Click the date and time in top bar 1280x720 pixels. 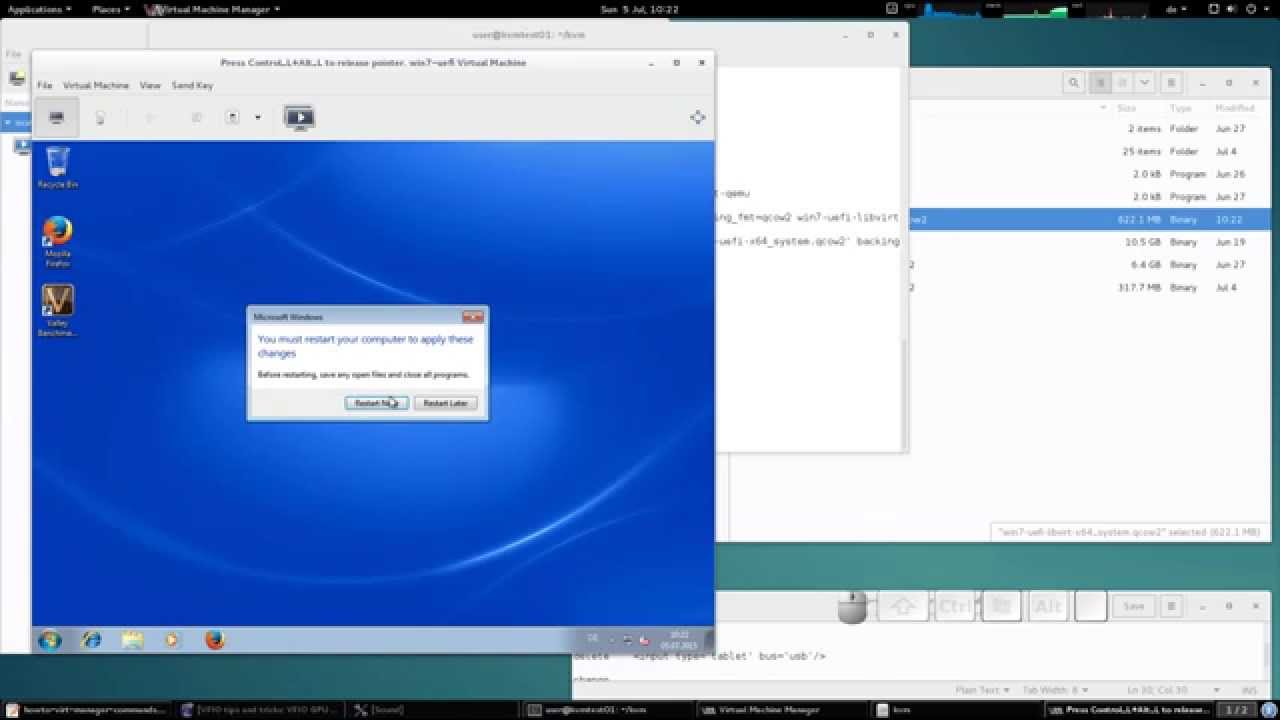click(638, 9)
